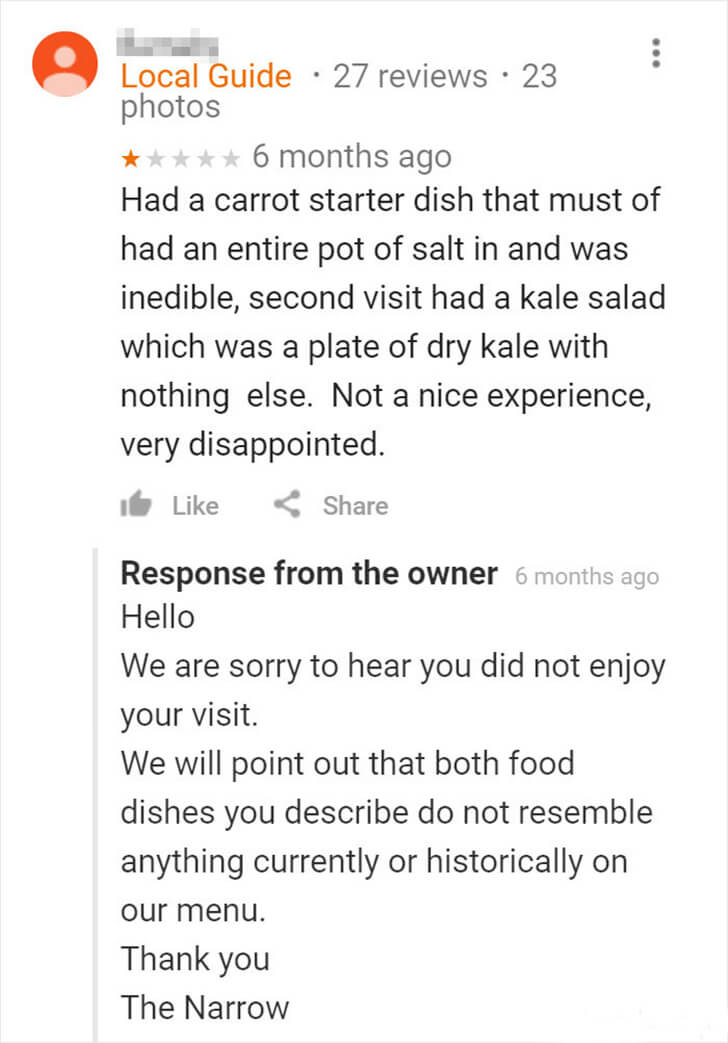The width and height of the screenshot is (728, 1043).
Task: Open the reviewer's orange profile avatar
Action: [x=65, y=64]
